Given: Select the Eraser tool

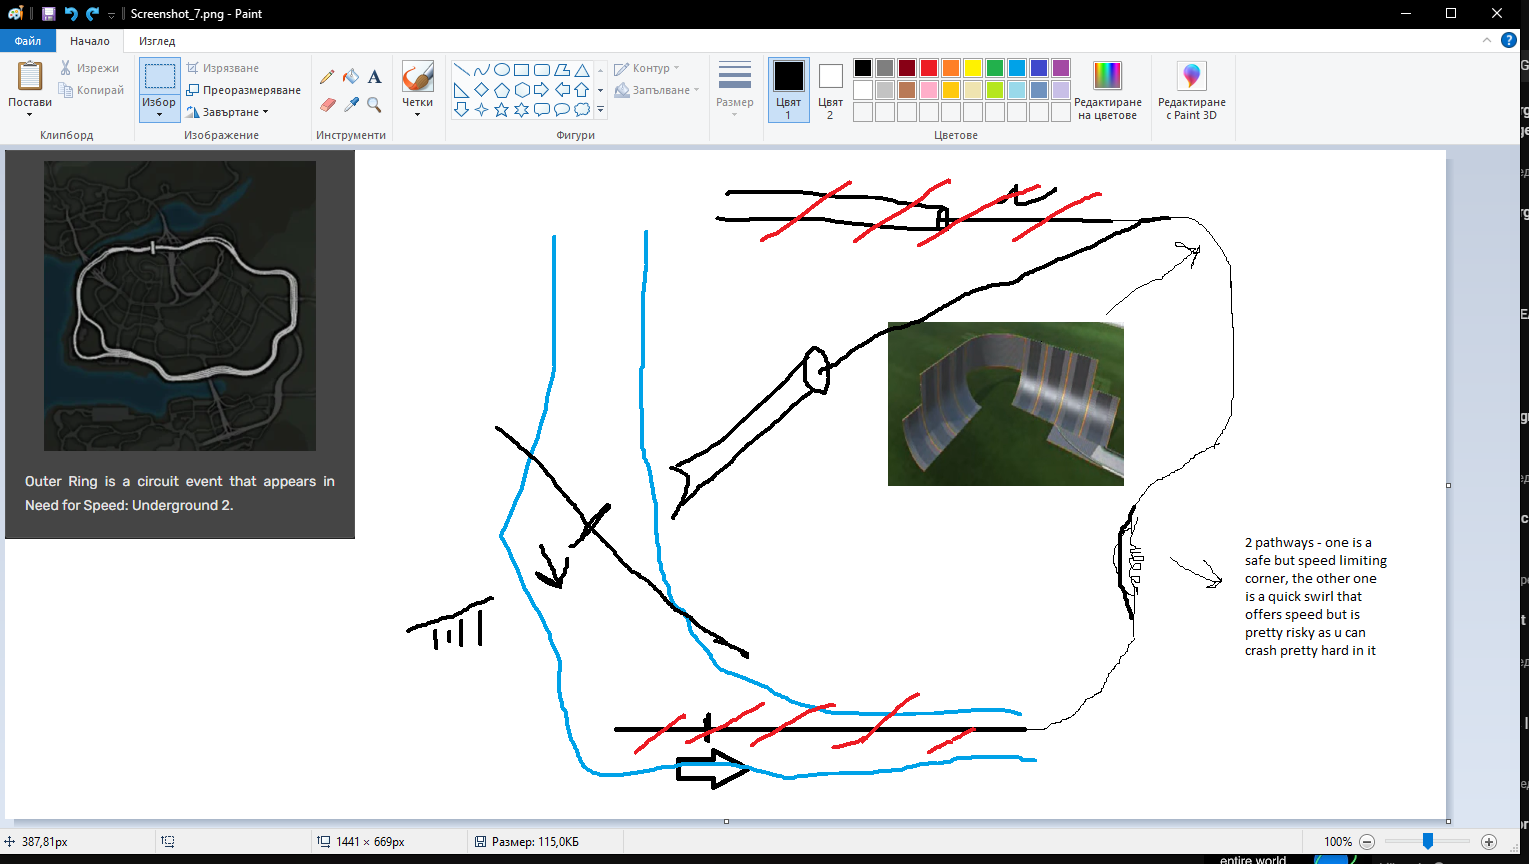Looking at the screenshot, I should pos(326,103).
